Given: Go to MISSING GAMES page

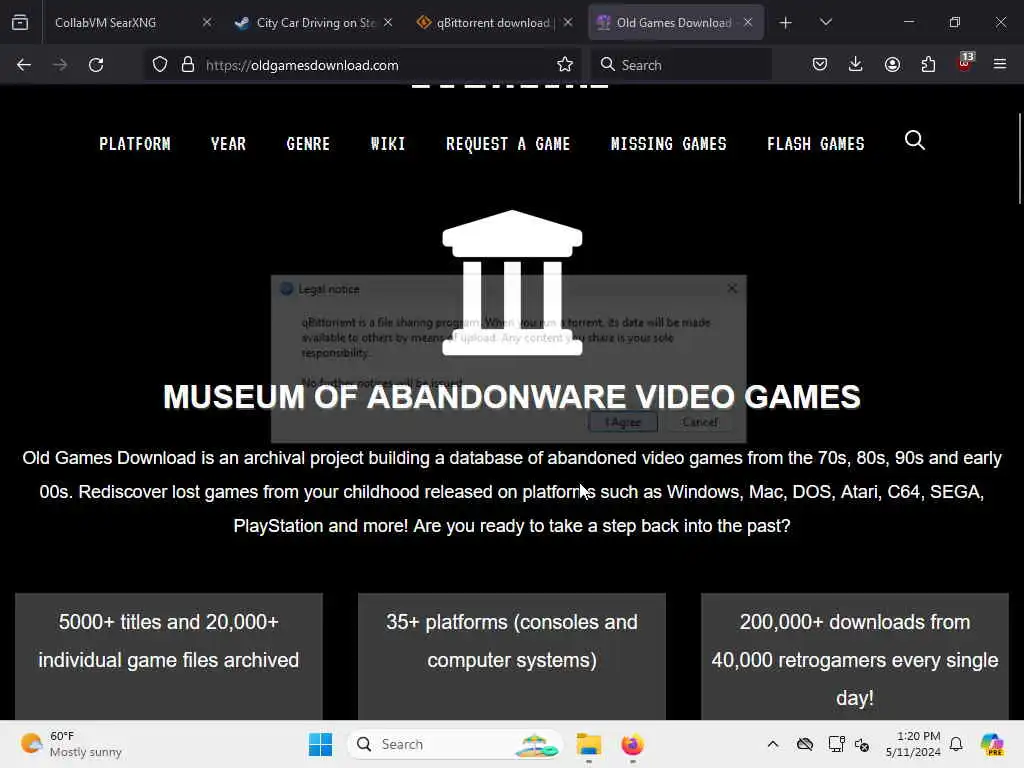Looking at the screenshot, I should point(669,144).
